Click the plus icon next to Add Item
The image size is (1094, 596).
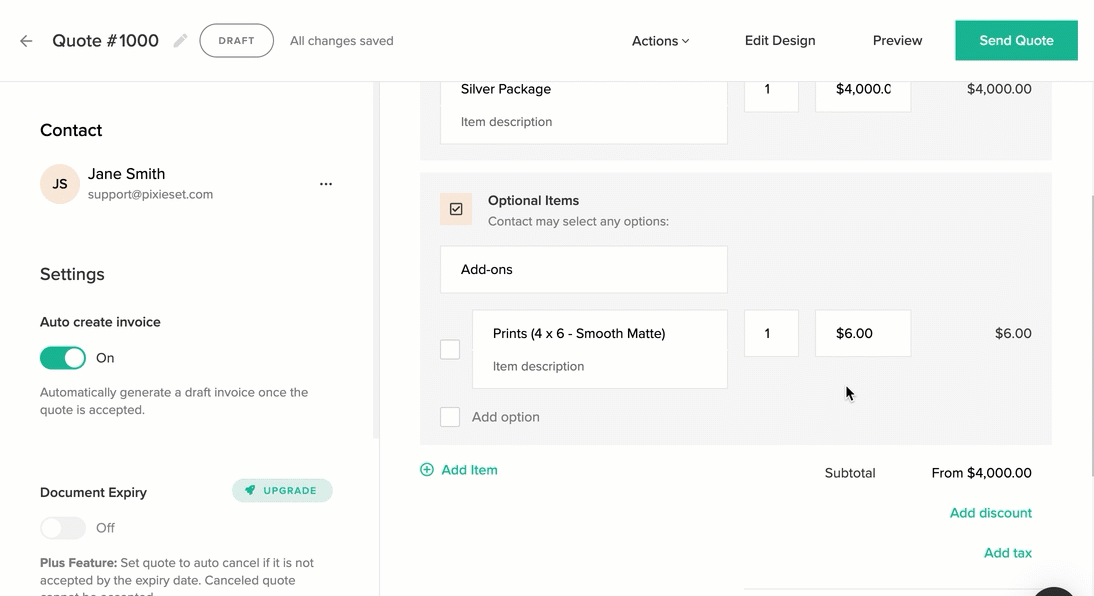427,469
